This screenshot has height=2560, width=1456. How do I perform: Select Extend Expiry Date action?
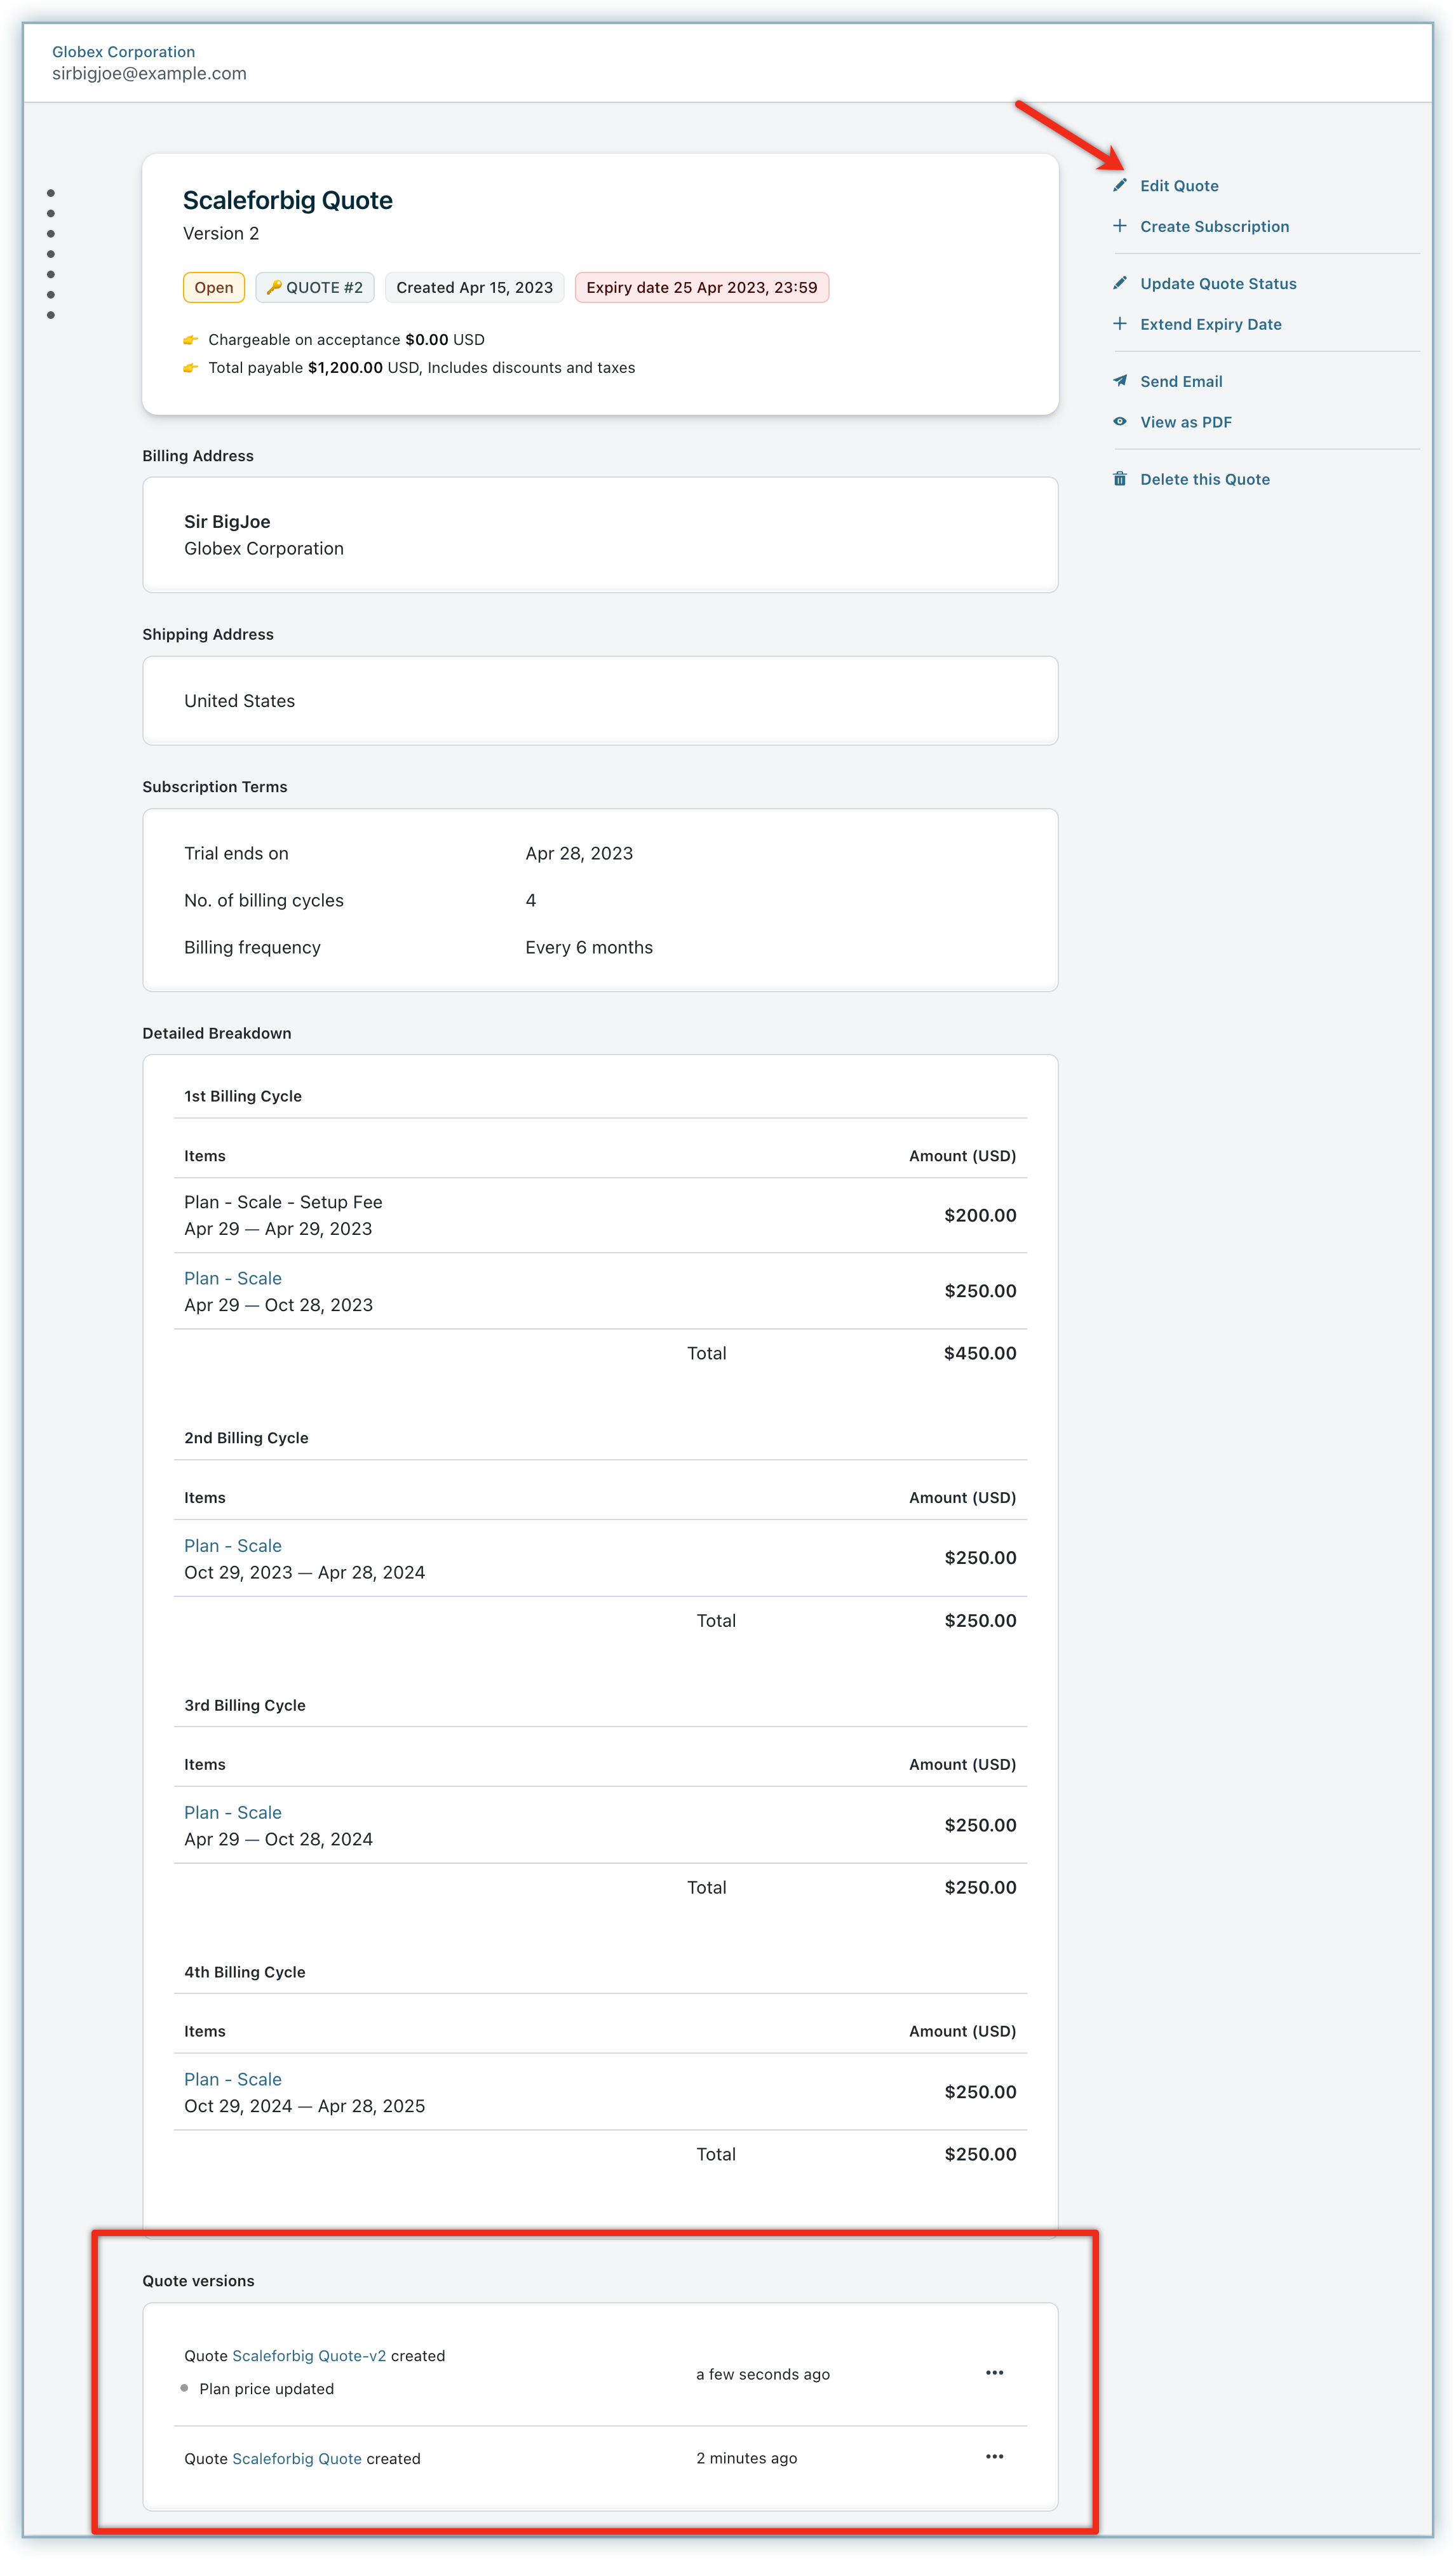coord(1210,324)
